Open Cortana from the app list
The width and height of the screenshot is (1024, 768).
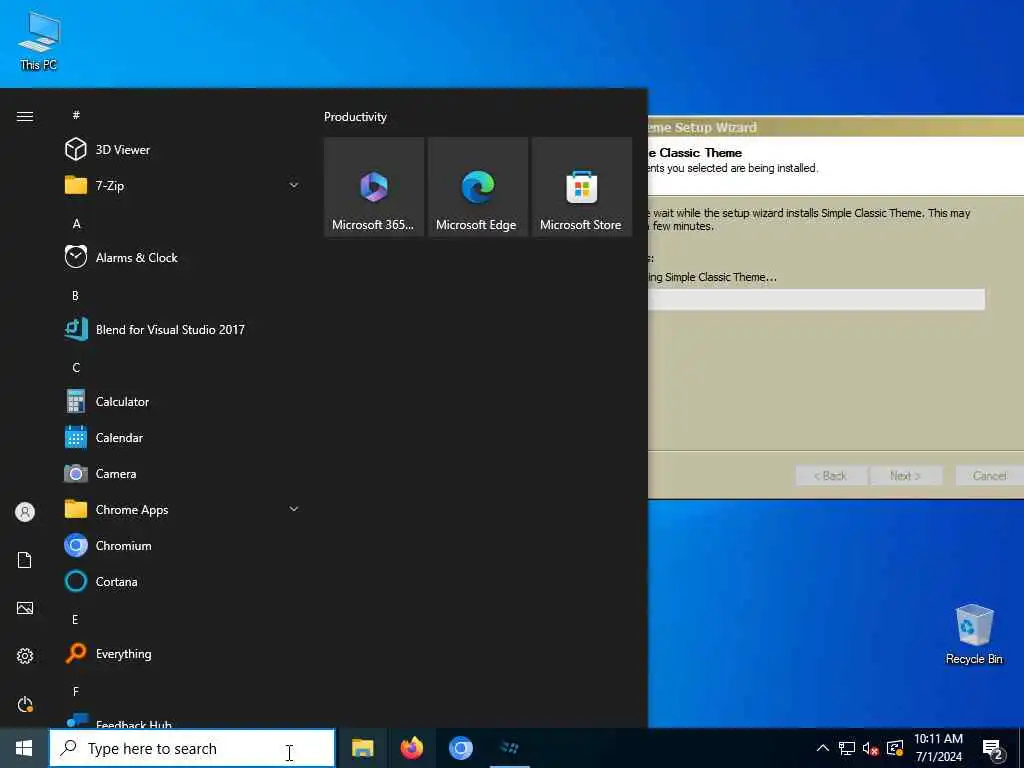click(183, 581)
